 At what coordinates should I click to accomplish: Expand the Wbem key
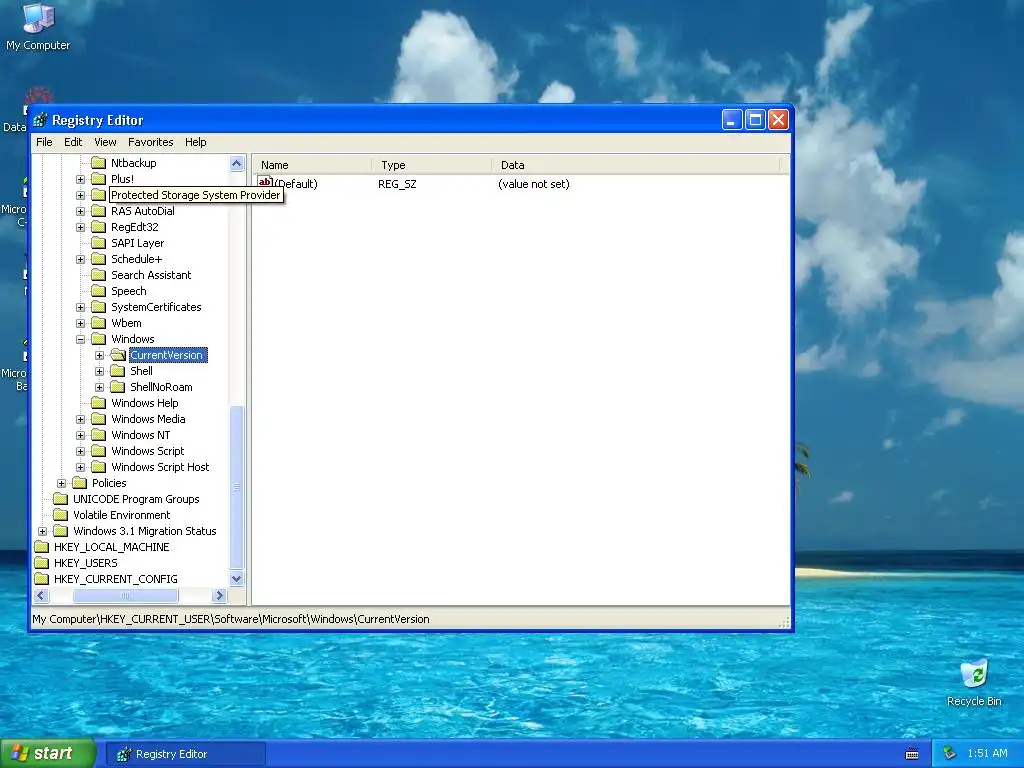(80, 323)
